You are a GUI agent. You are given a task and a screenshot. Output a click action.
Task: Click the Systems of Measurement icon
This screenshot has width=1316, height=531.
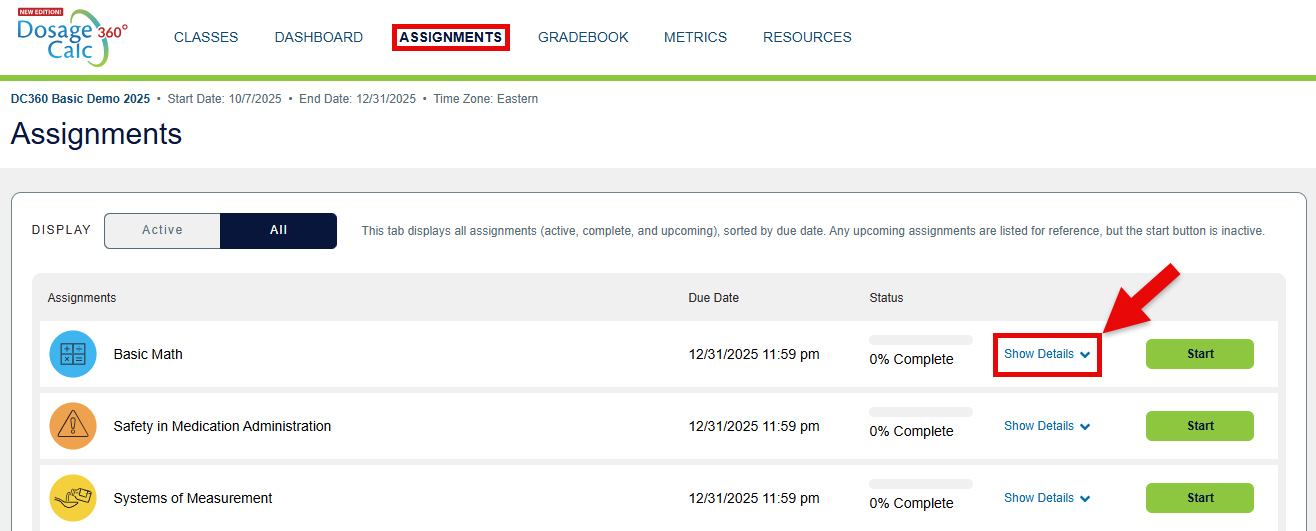pyautogui.click(x=73, y=498)
